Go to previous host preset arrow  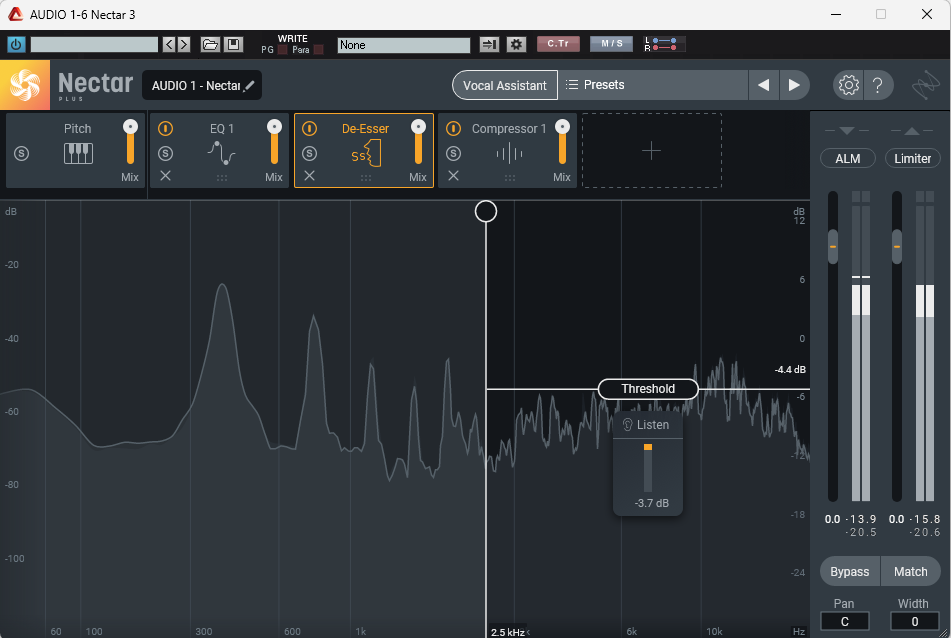pos(169,44)
